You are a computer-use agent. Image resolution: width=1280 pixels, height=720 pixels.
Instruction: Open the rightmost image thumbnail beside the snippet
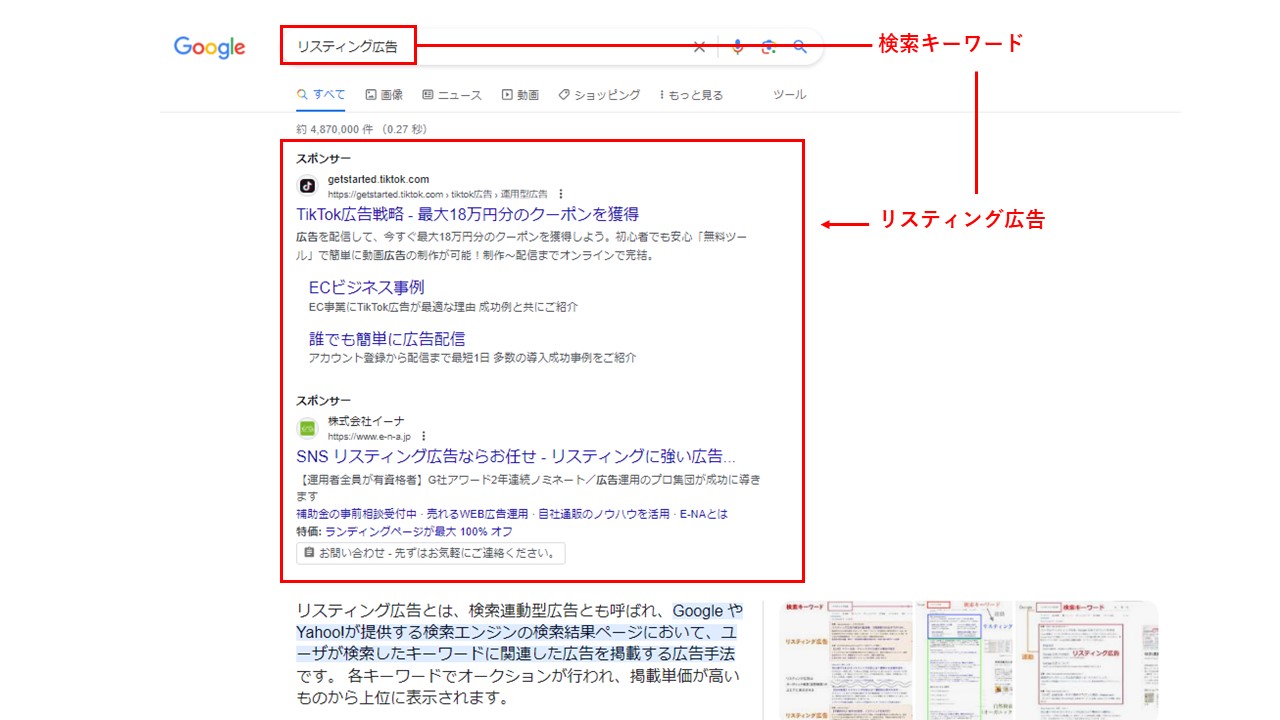click(x=1087, y=661)
